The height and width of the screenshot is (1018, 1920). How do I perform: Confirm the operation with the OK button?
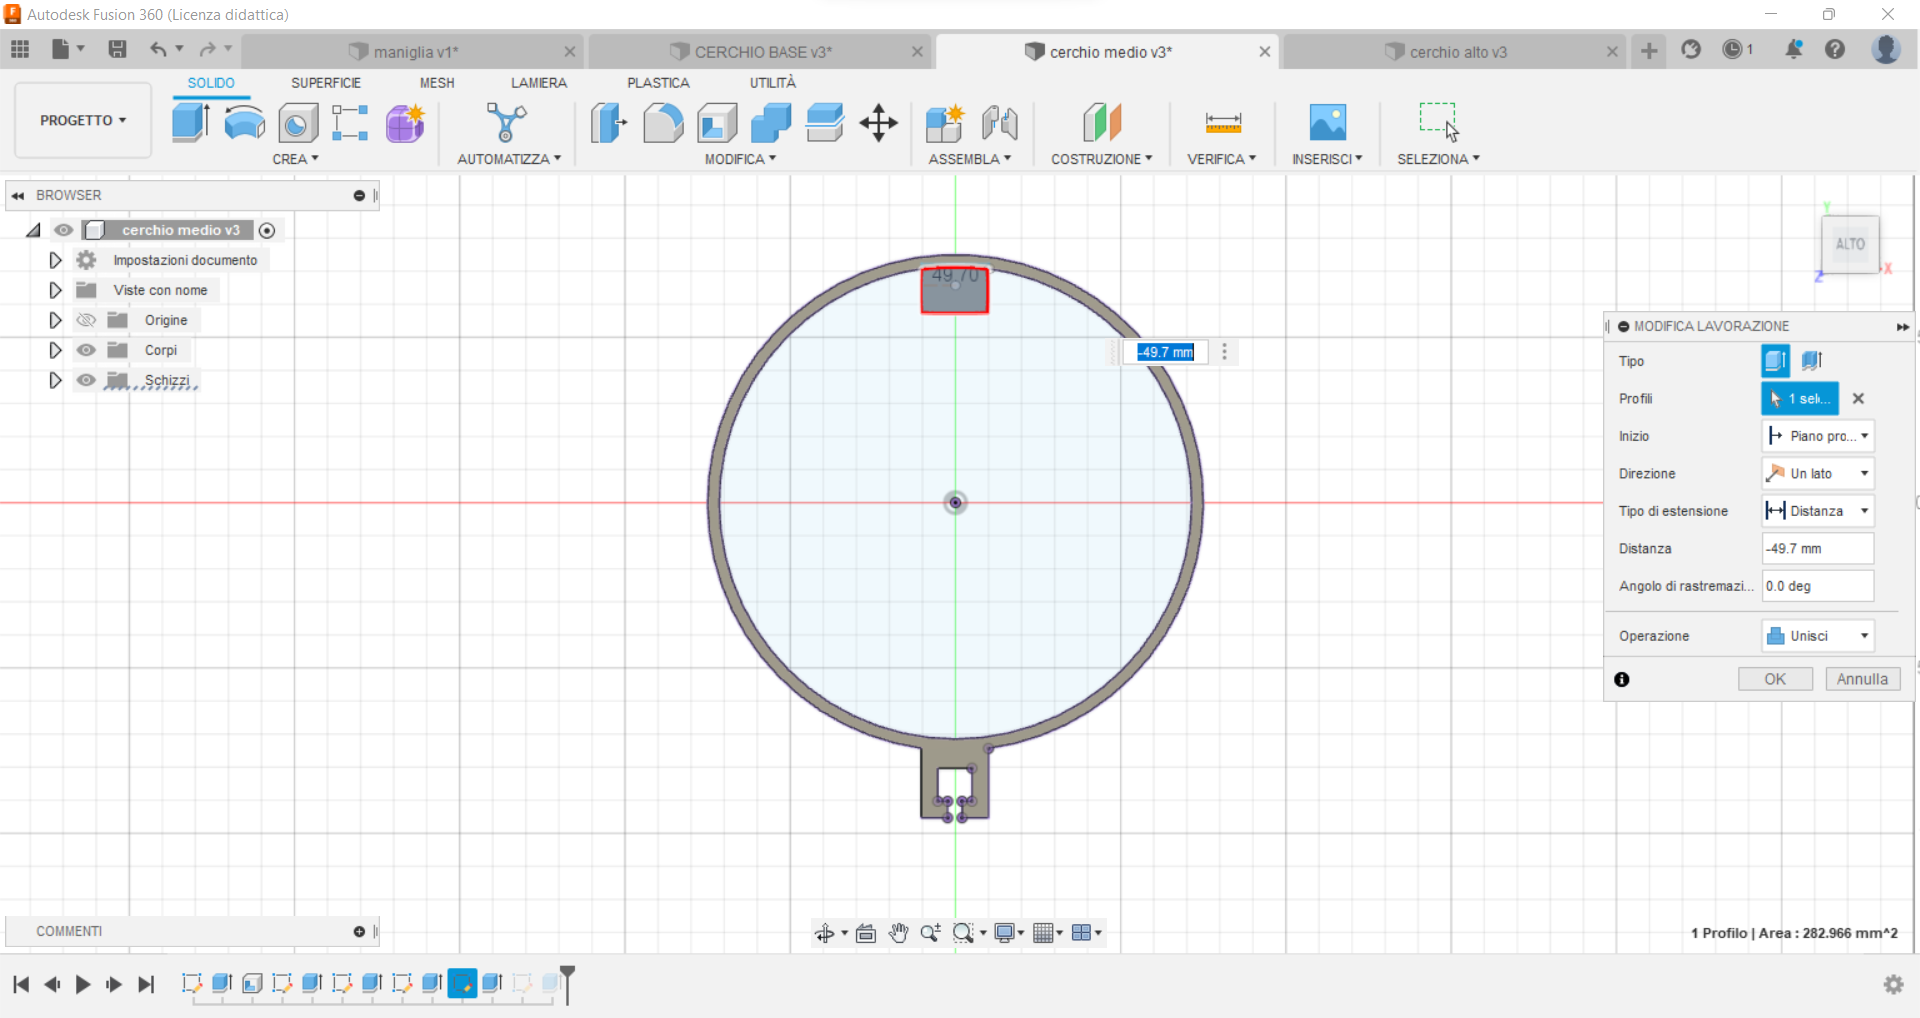point(1775,679)
